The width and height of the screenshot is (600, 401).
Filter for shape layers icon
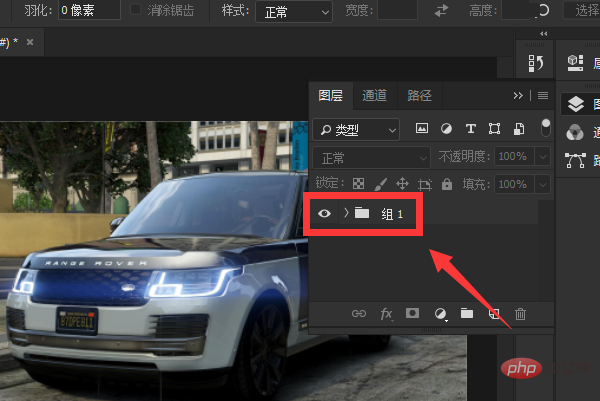[x=494, y=129]
